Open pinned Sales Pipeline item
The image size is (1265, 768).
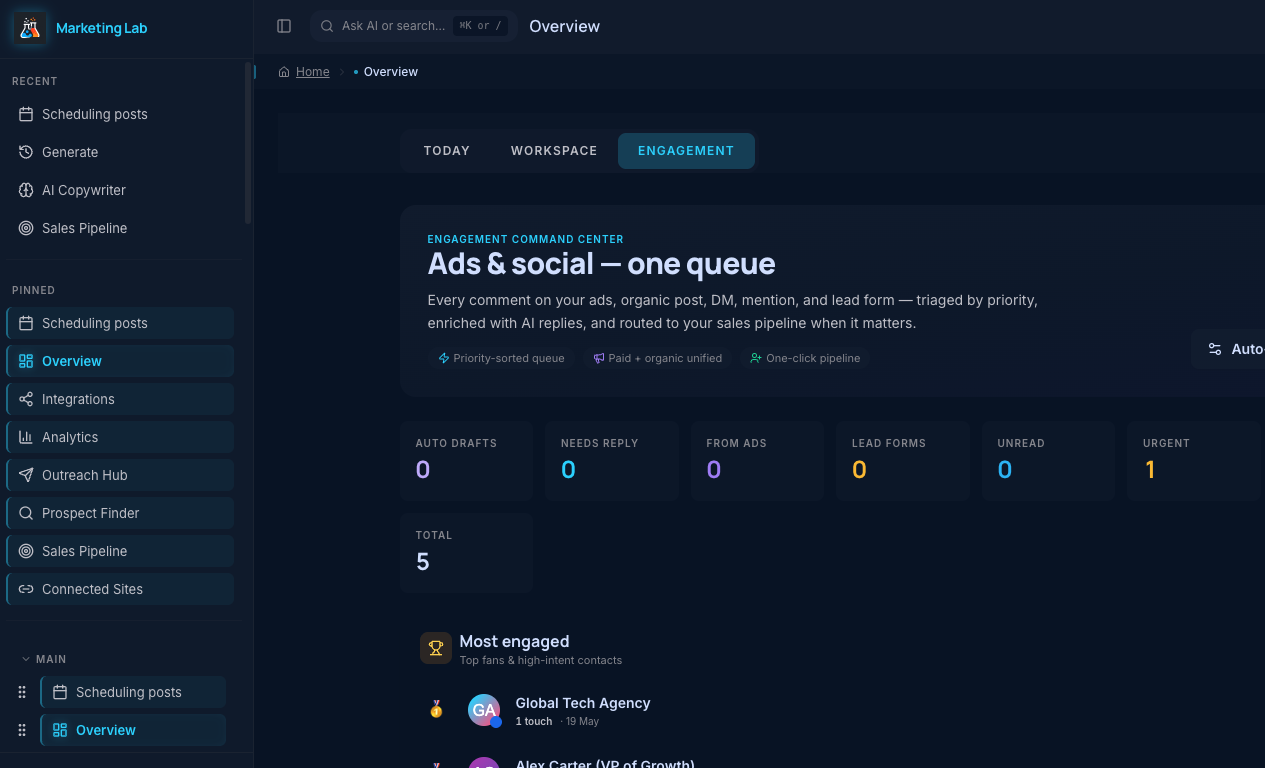point(120,551)
